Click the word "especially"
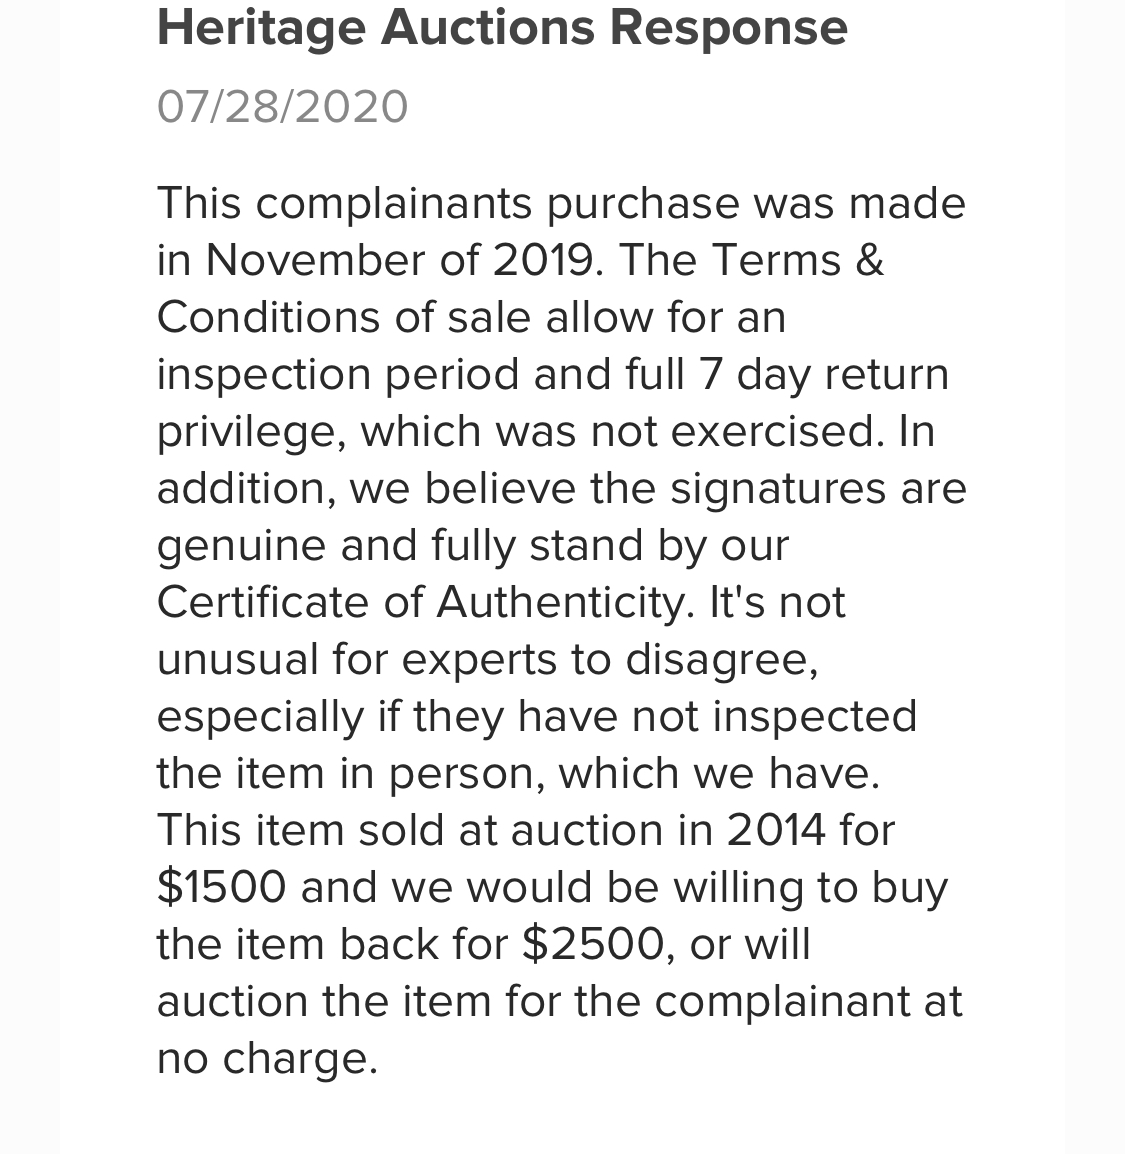The height and width of the screenshot is (1154, 1125). point(260,717)
